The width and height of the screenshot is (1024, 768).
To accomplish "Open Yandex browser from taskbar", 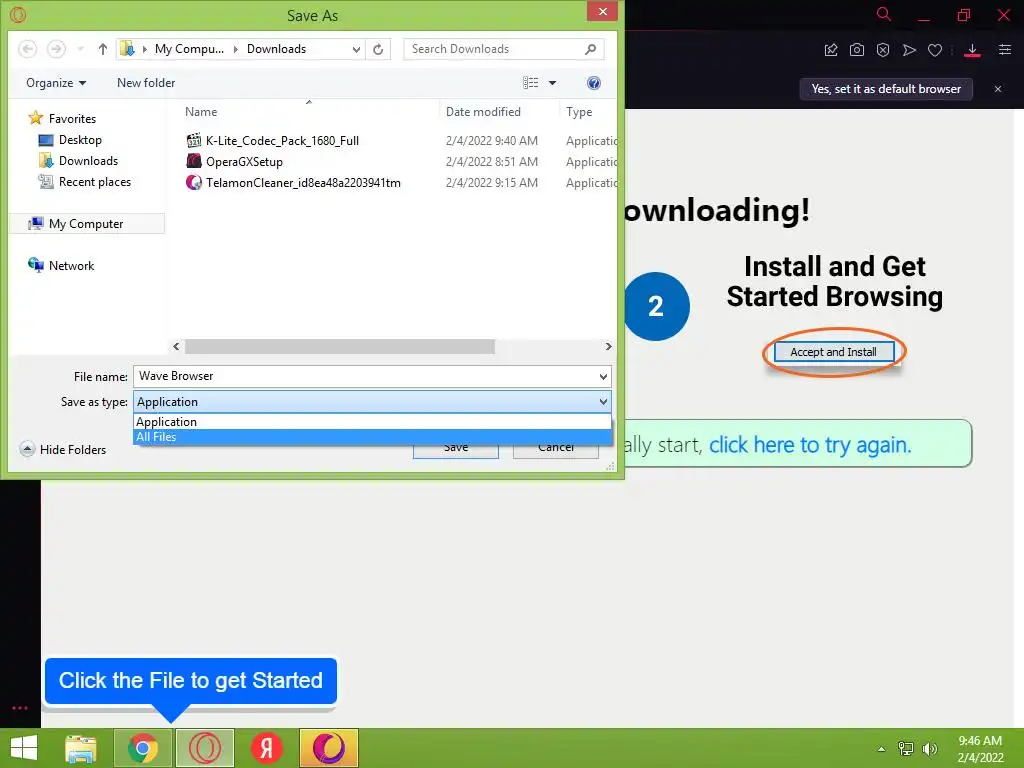I will tap(266, 748).
